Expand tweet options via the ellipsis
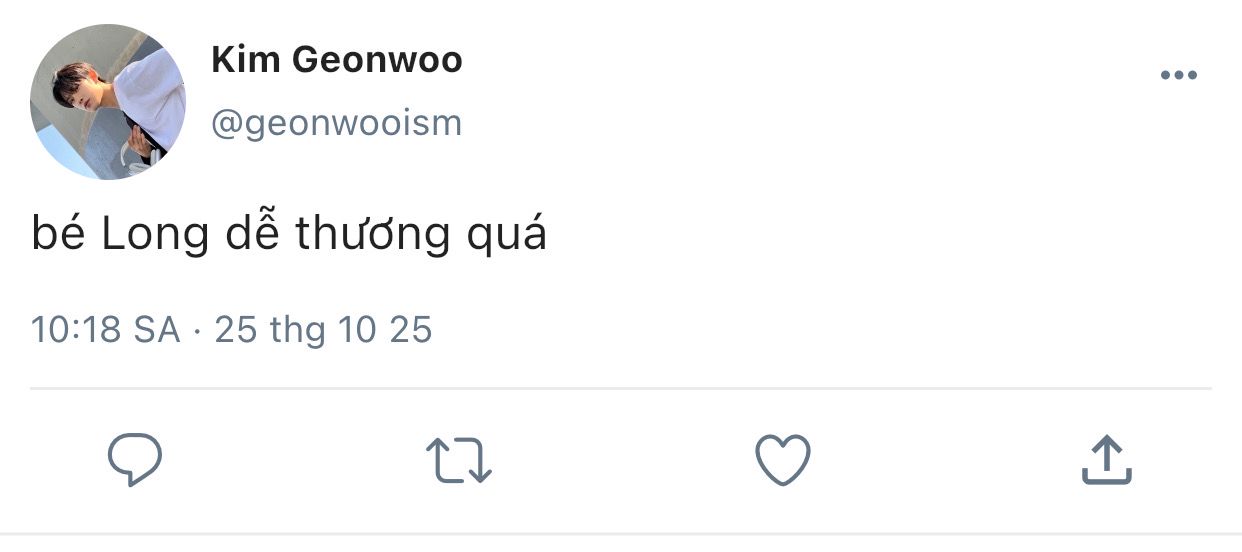Viewport: 1242px width, 552px height. pyautogui.click(x=1179, y=76)
